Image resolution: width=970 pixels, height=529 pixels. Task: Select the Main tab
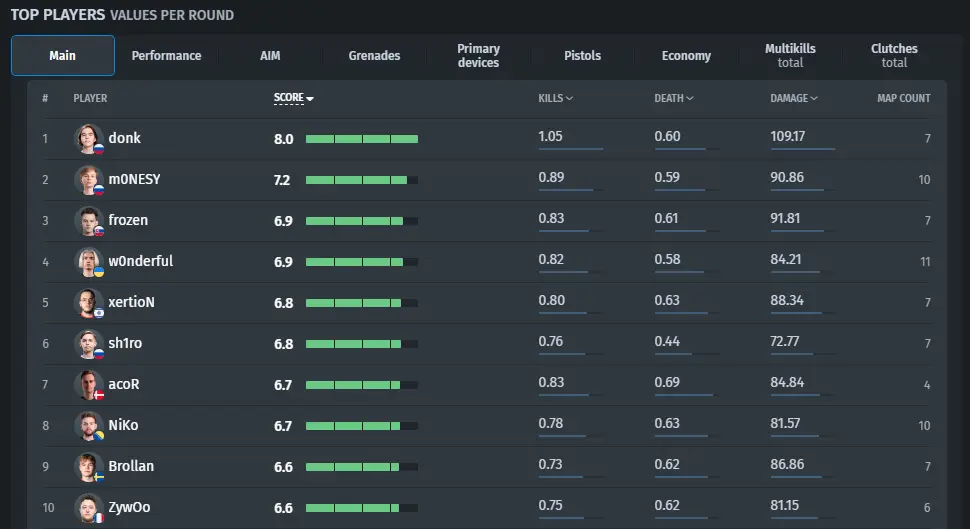(x=62, y=56)
